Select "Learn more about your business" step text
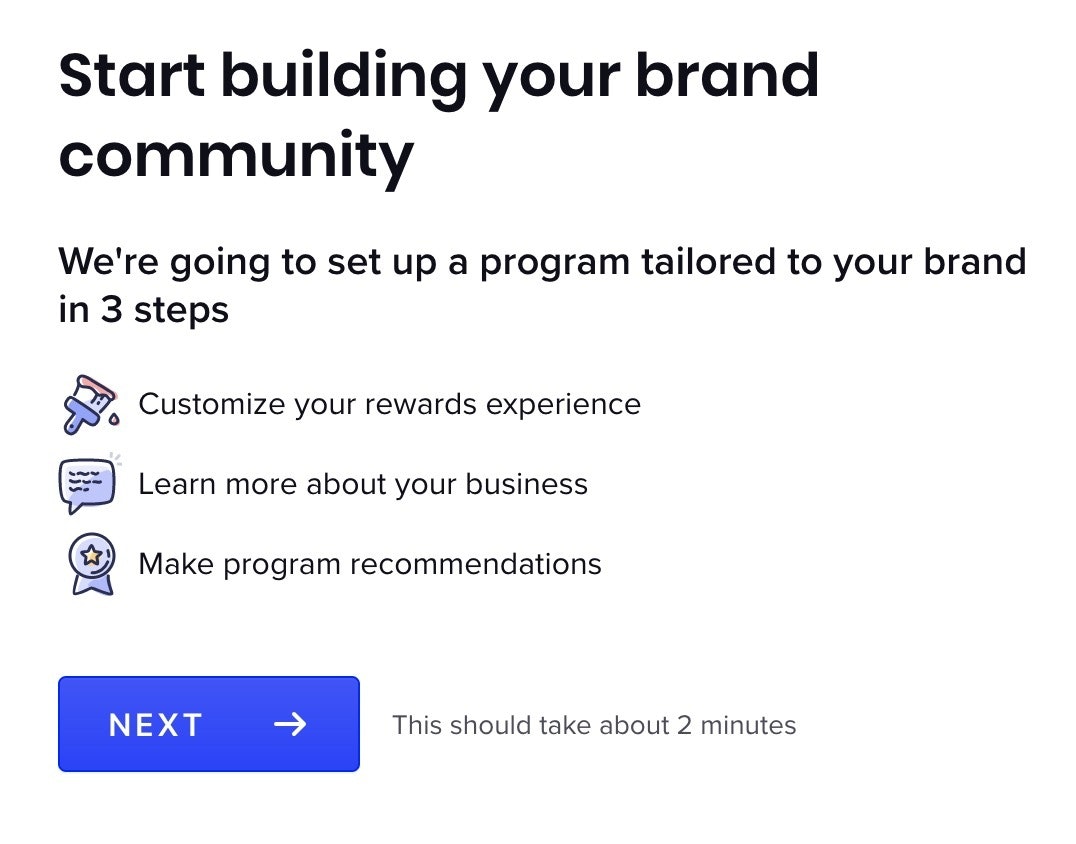Viewport: 1076px width, 844px height. (x=363, y=484)
